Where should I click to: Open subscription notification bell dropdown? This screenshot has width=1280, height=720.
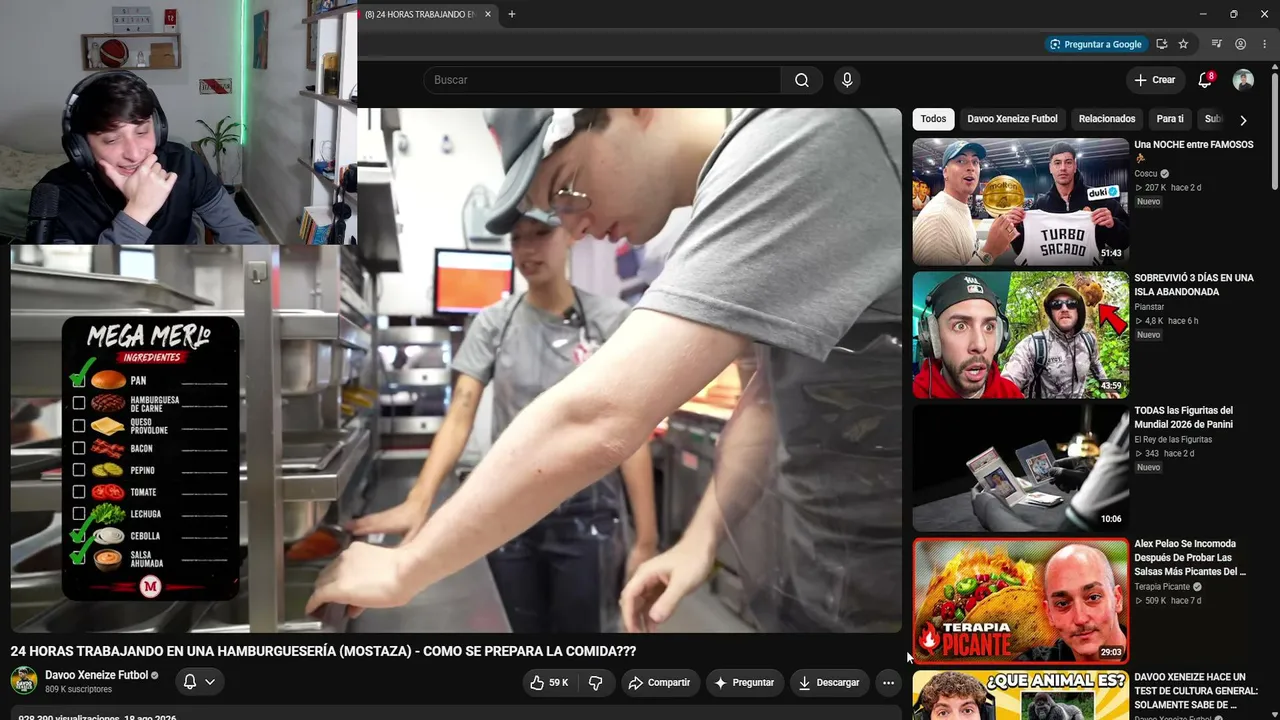(199, 682)
